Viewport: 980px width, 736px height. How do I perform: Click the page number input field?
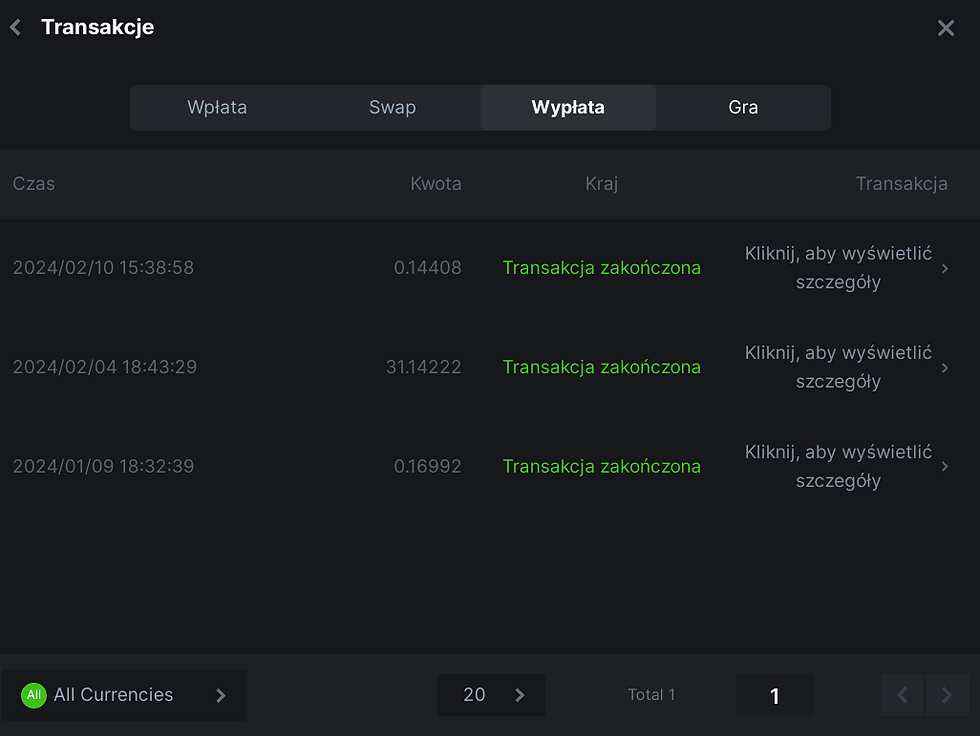(x=774, y=696)
